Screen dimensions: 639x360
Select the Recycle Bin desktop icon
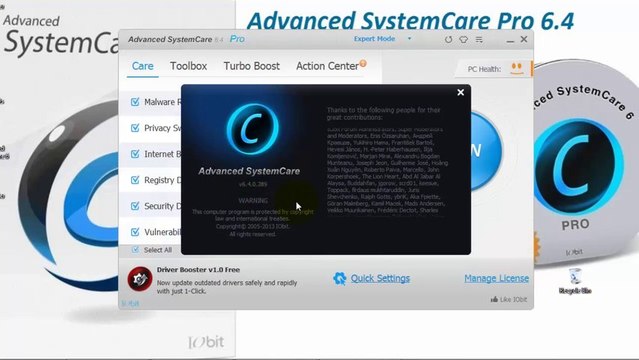coord(575,280)
